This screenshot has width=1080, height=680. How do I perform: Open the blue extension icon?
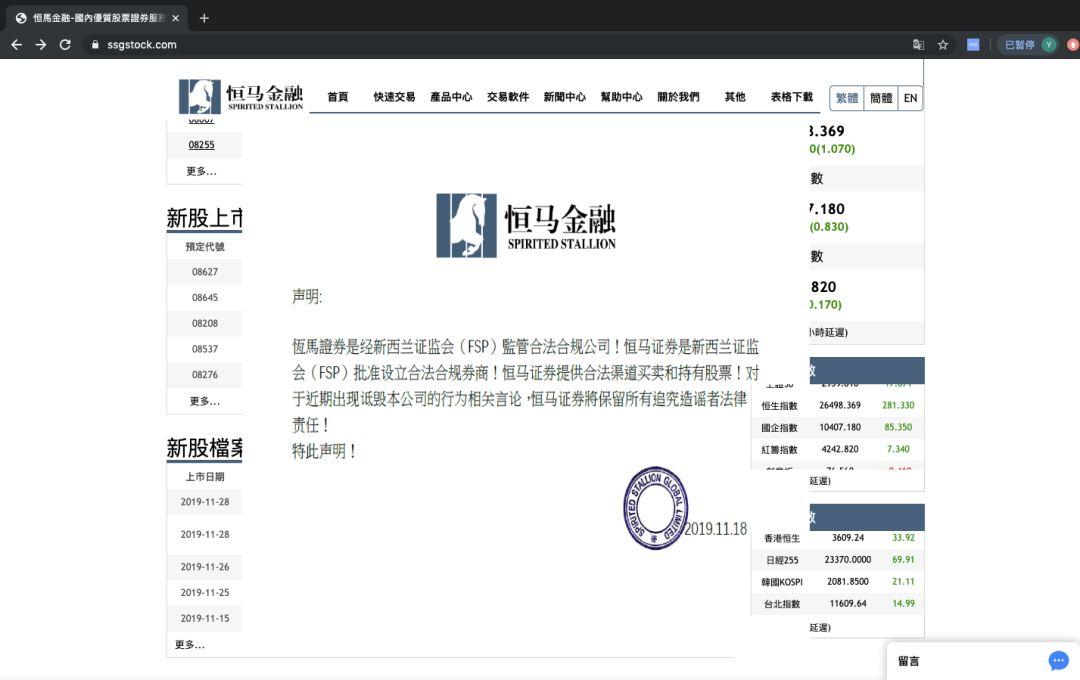973,45
